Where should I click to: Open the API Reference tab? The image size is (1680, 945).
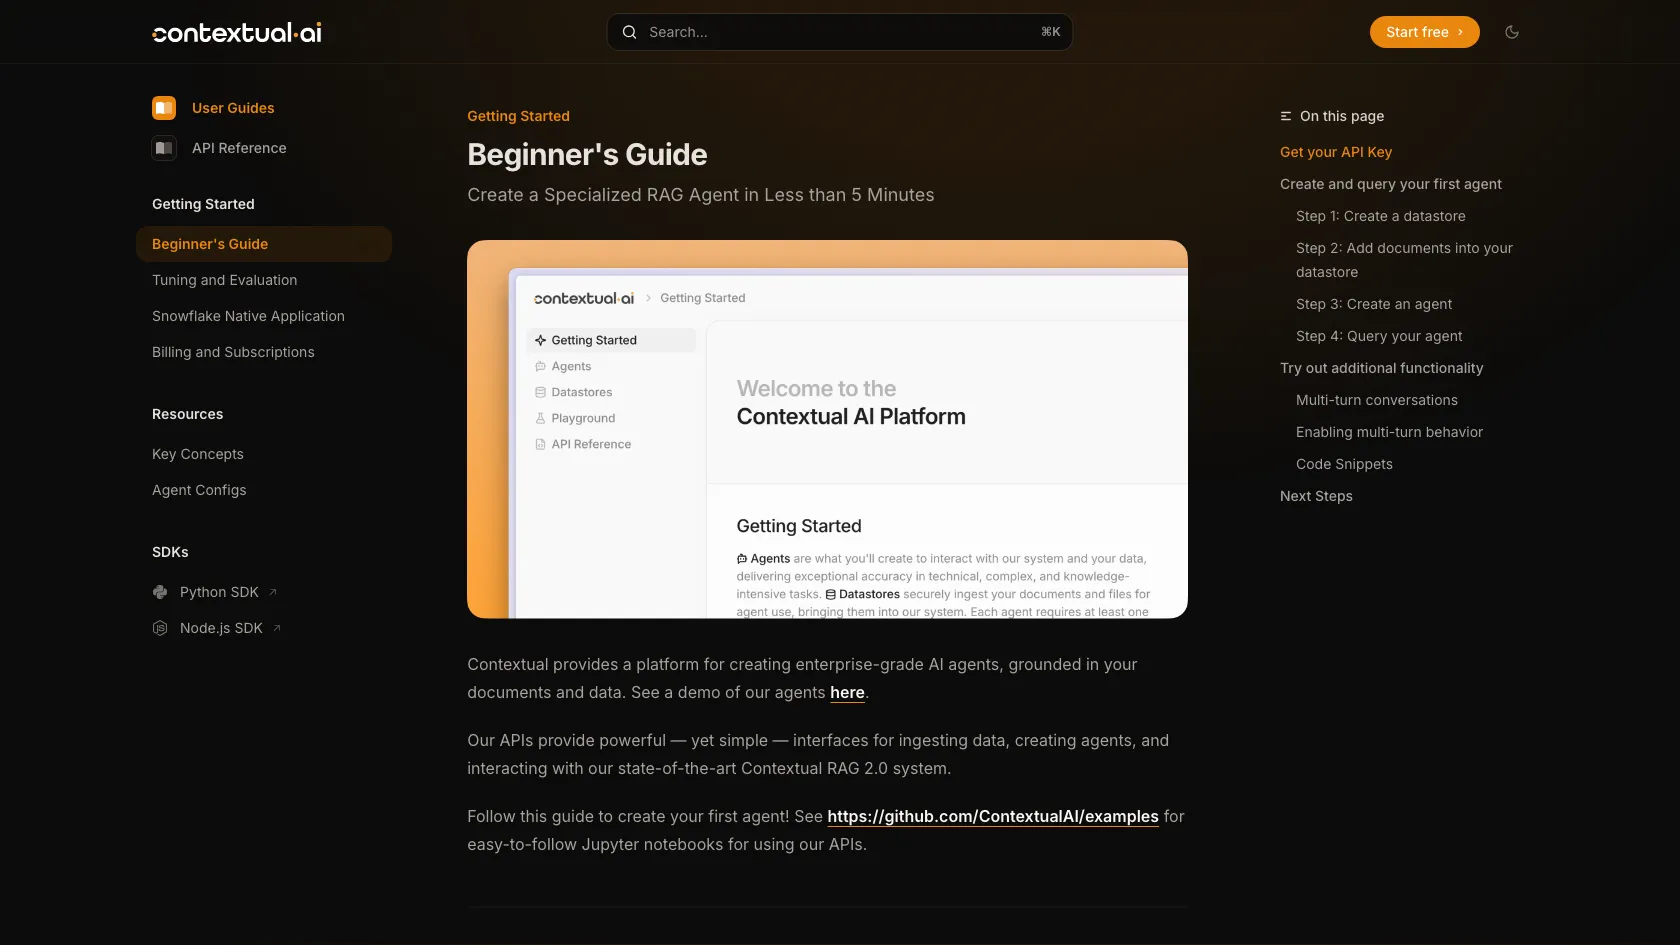(219, 148)
